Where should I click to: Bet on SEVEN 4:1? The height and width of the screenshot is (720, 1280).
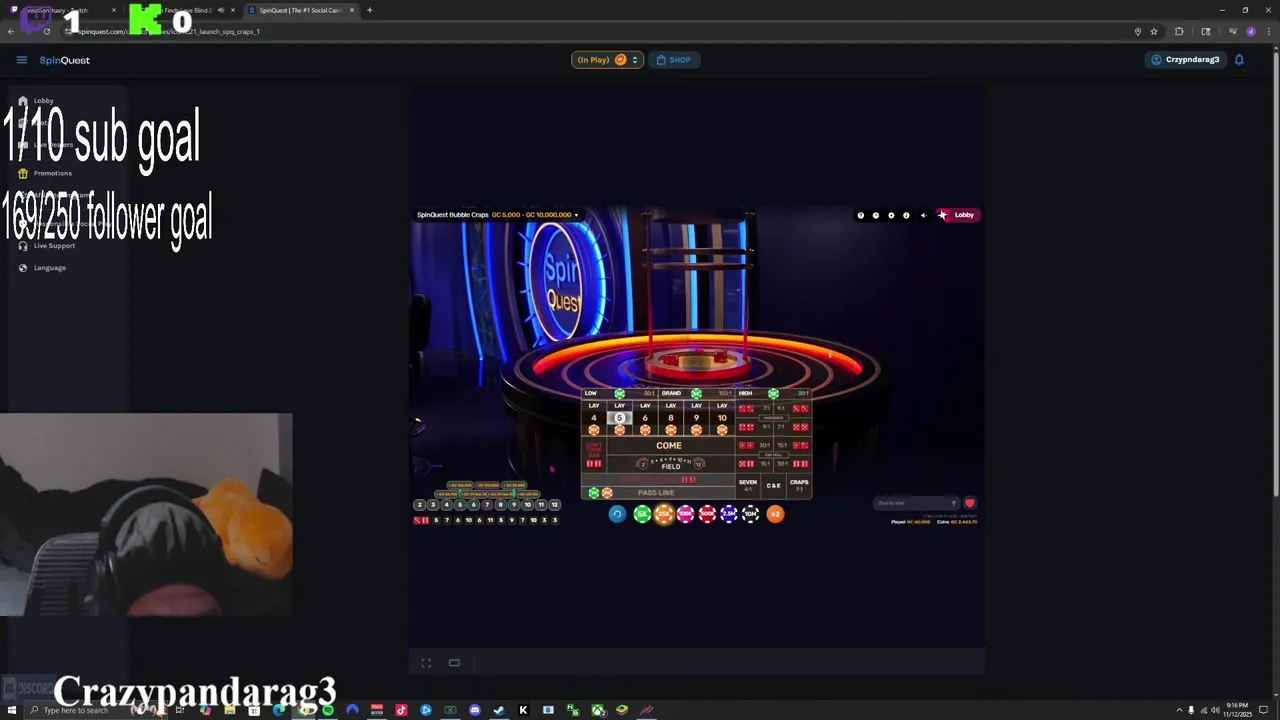click(748, 486)
